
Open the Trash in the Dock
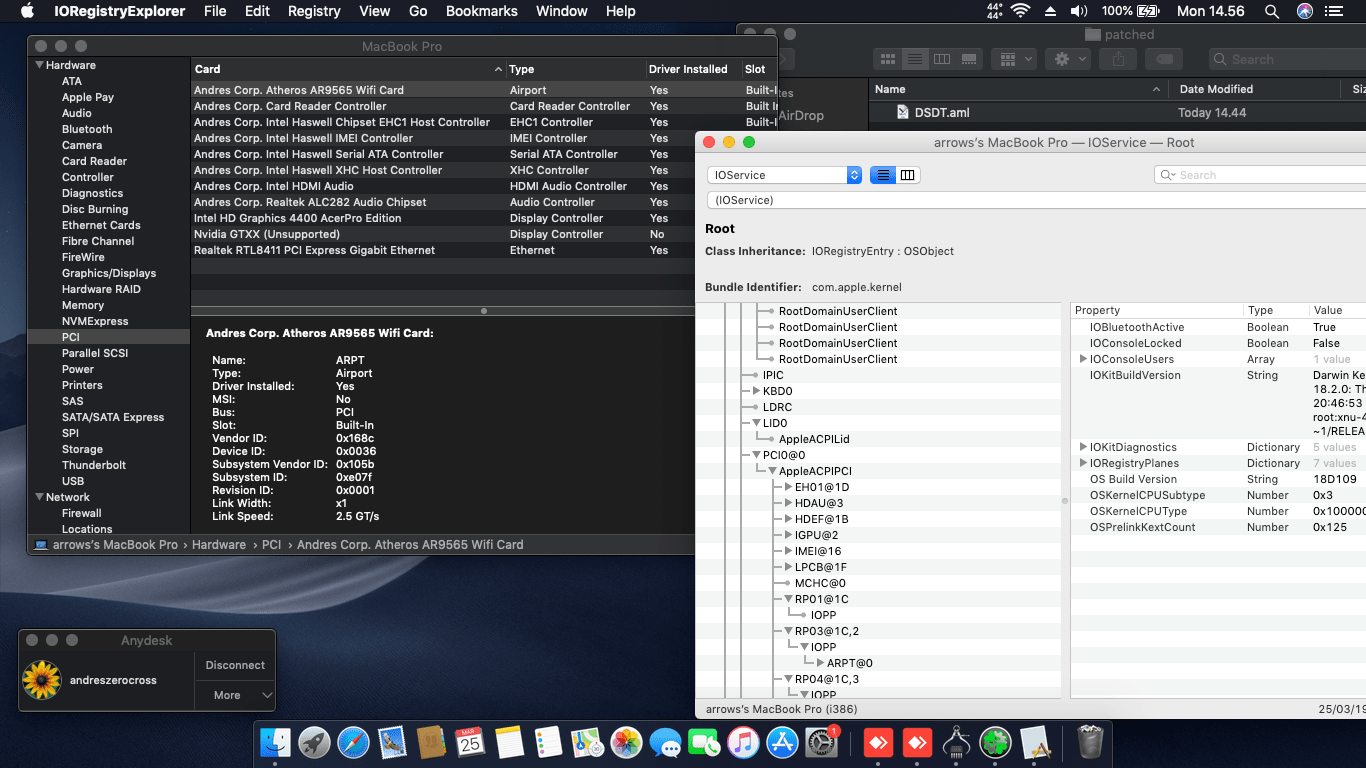(1089, 743)
